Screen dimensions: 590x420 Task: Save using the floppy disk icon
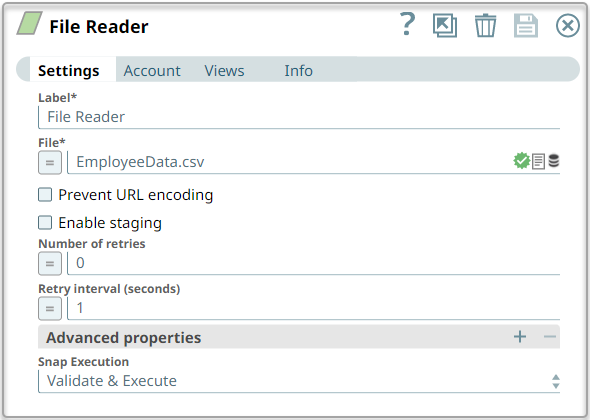pos(526,26)
